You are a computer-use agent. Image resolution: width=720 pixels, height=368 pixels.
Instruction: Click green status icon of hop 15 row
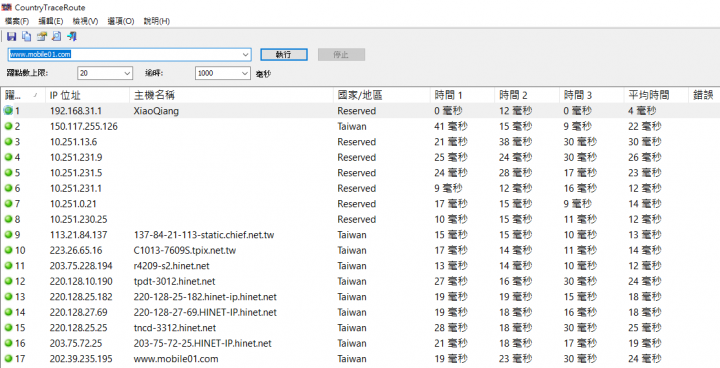coord(8,328)
